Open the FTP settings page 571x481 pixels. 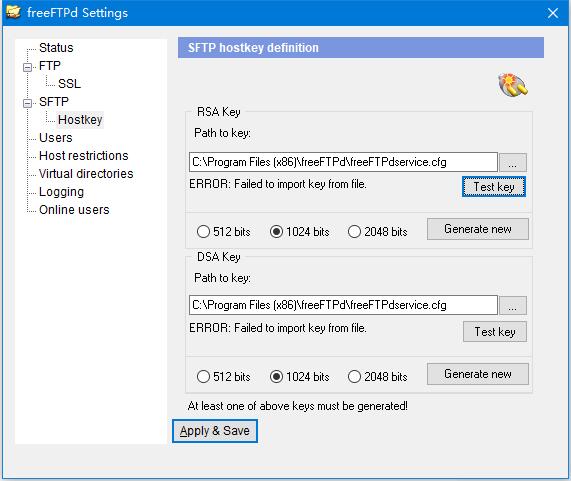(x=50, y=66)
